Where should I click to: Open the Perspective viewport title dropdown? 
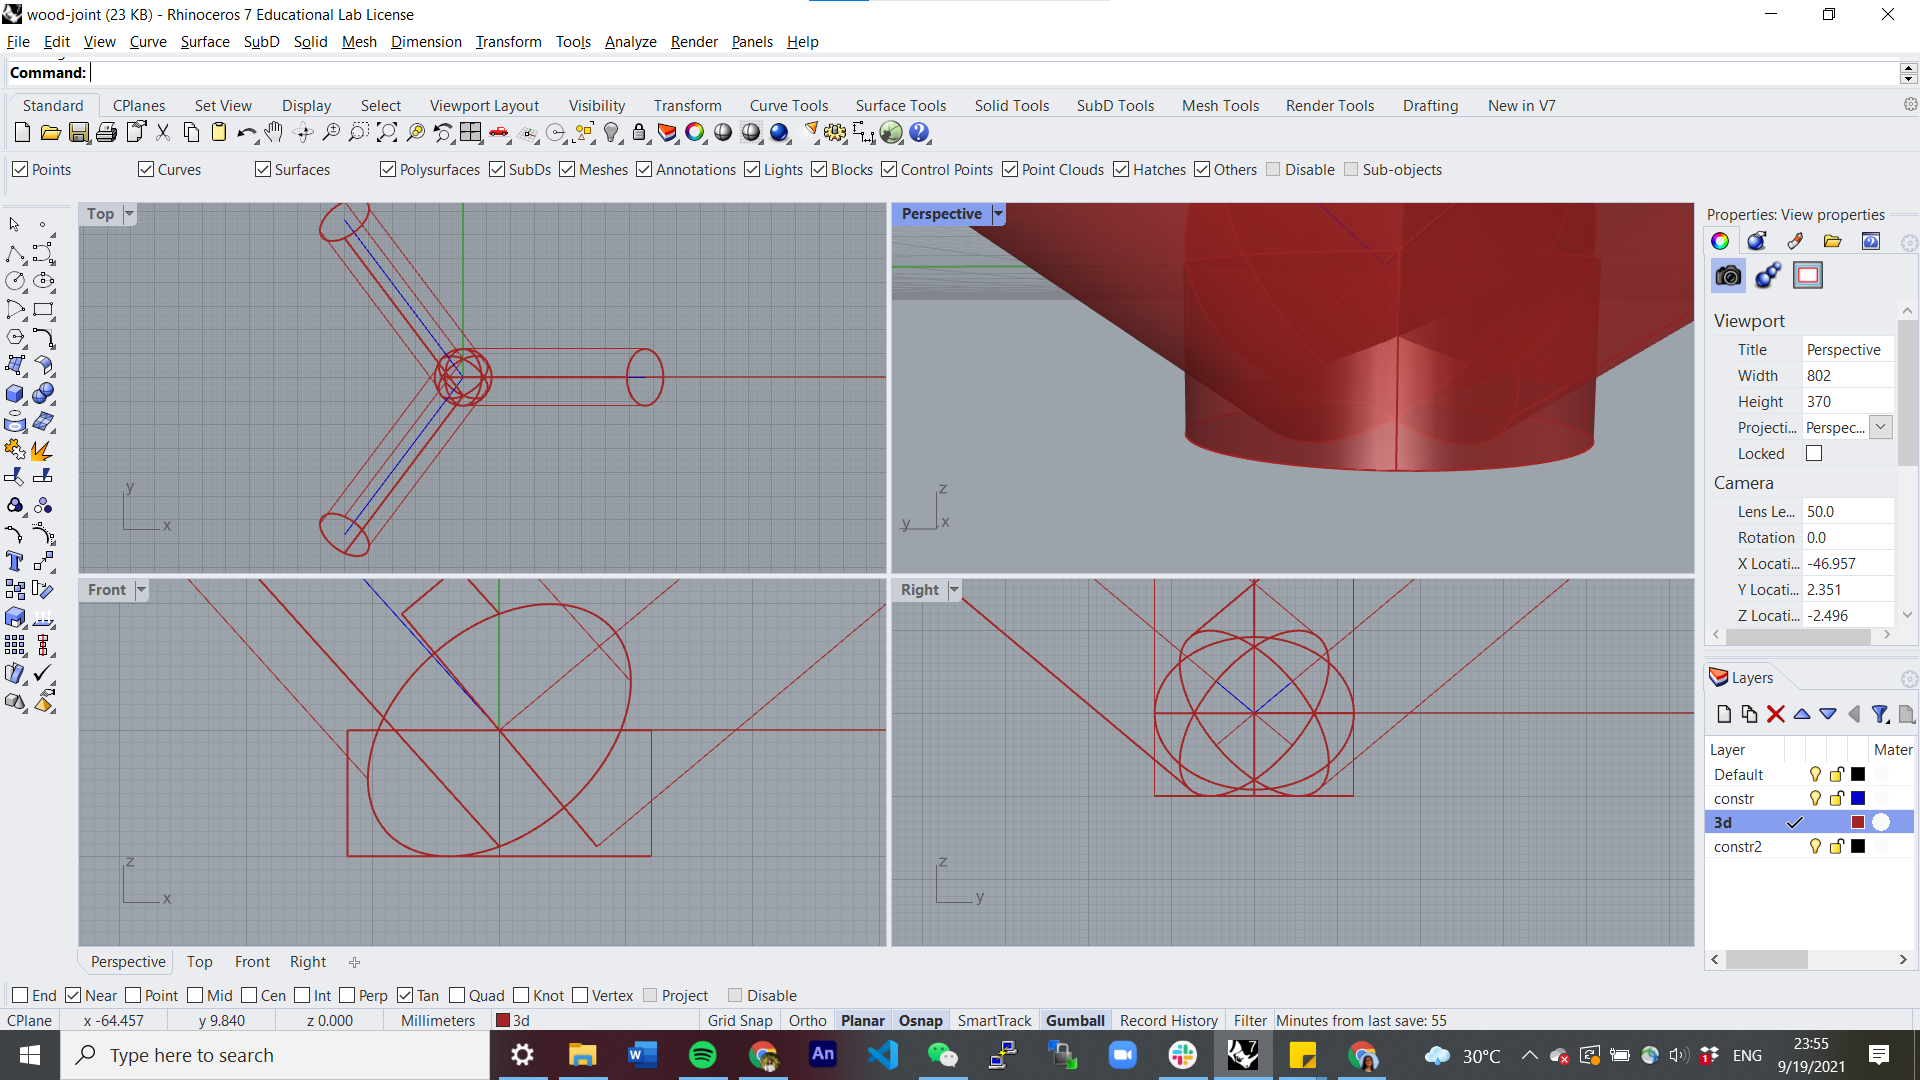[x=997, y=214]
